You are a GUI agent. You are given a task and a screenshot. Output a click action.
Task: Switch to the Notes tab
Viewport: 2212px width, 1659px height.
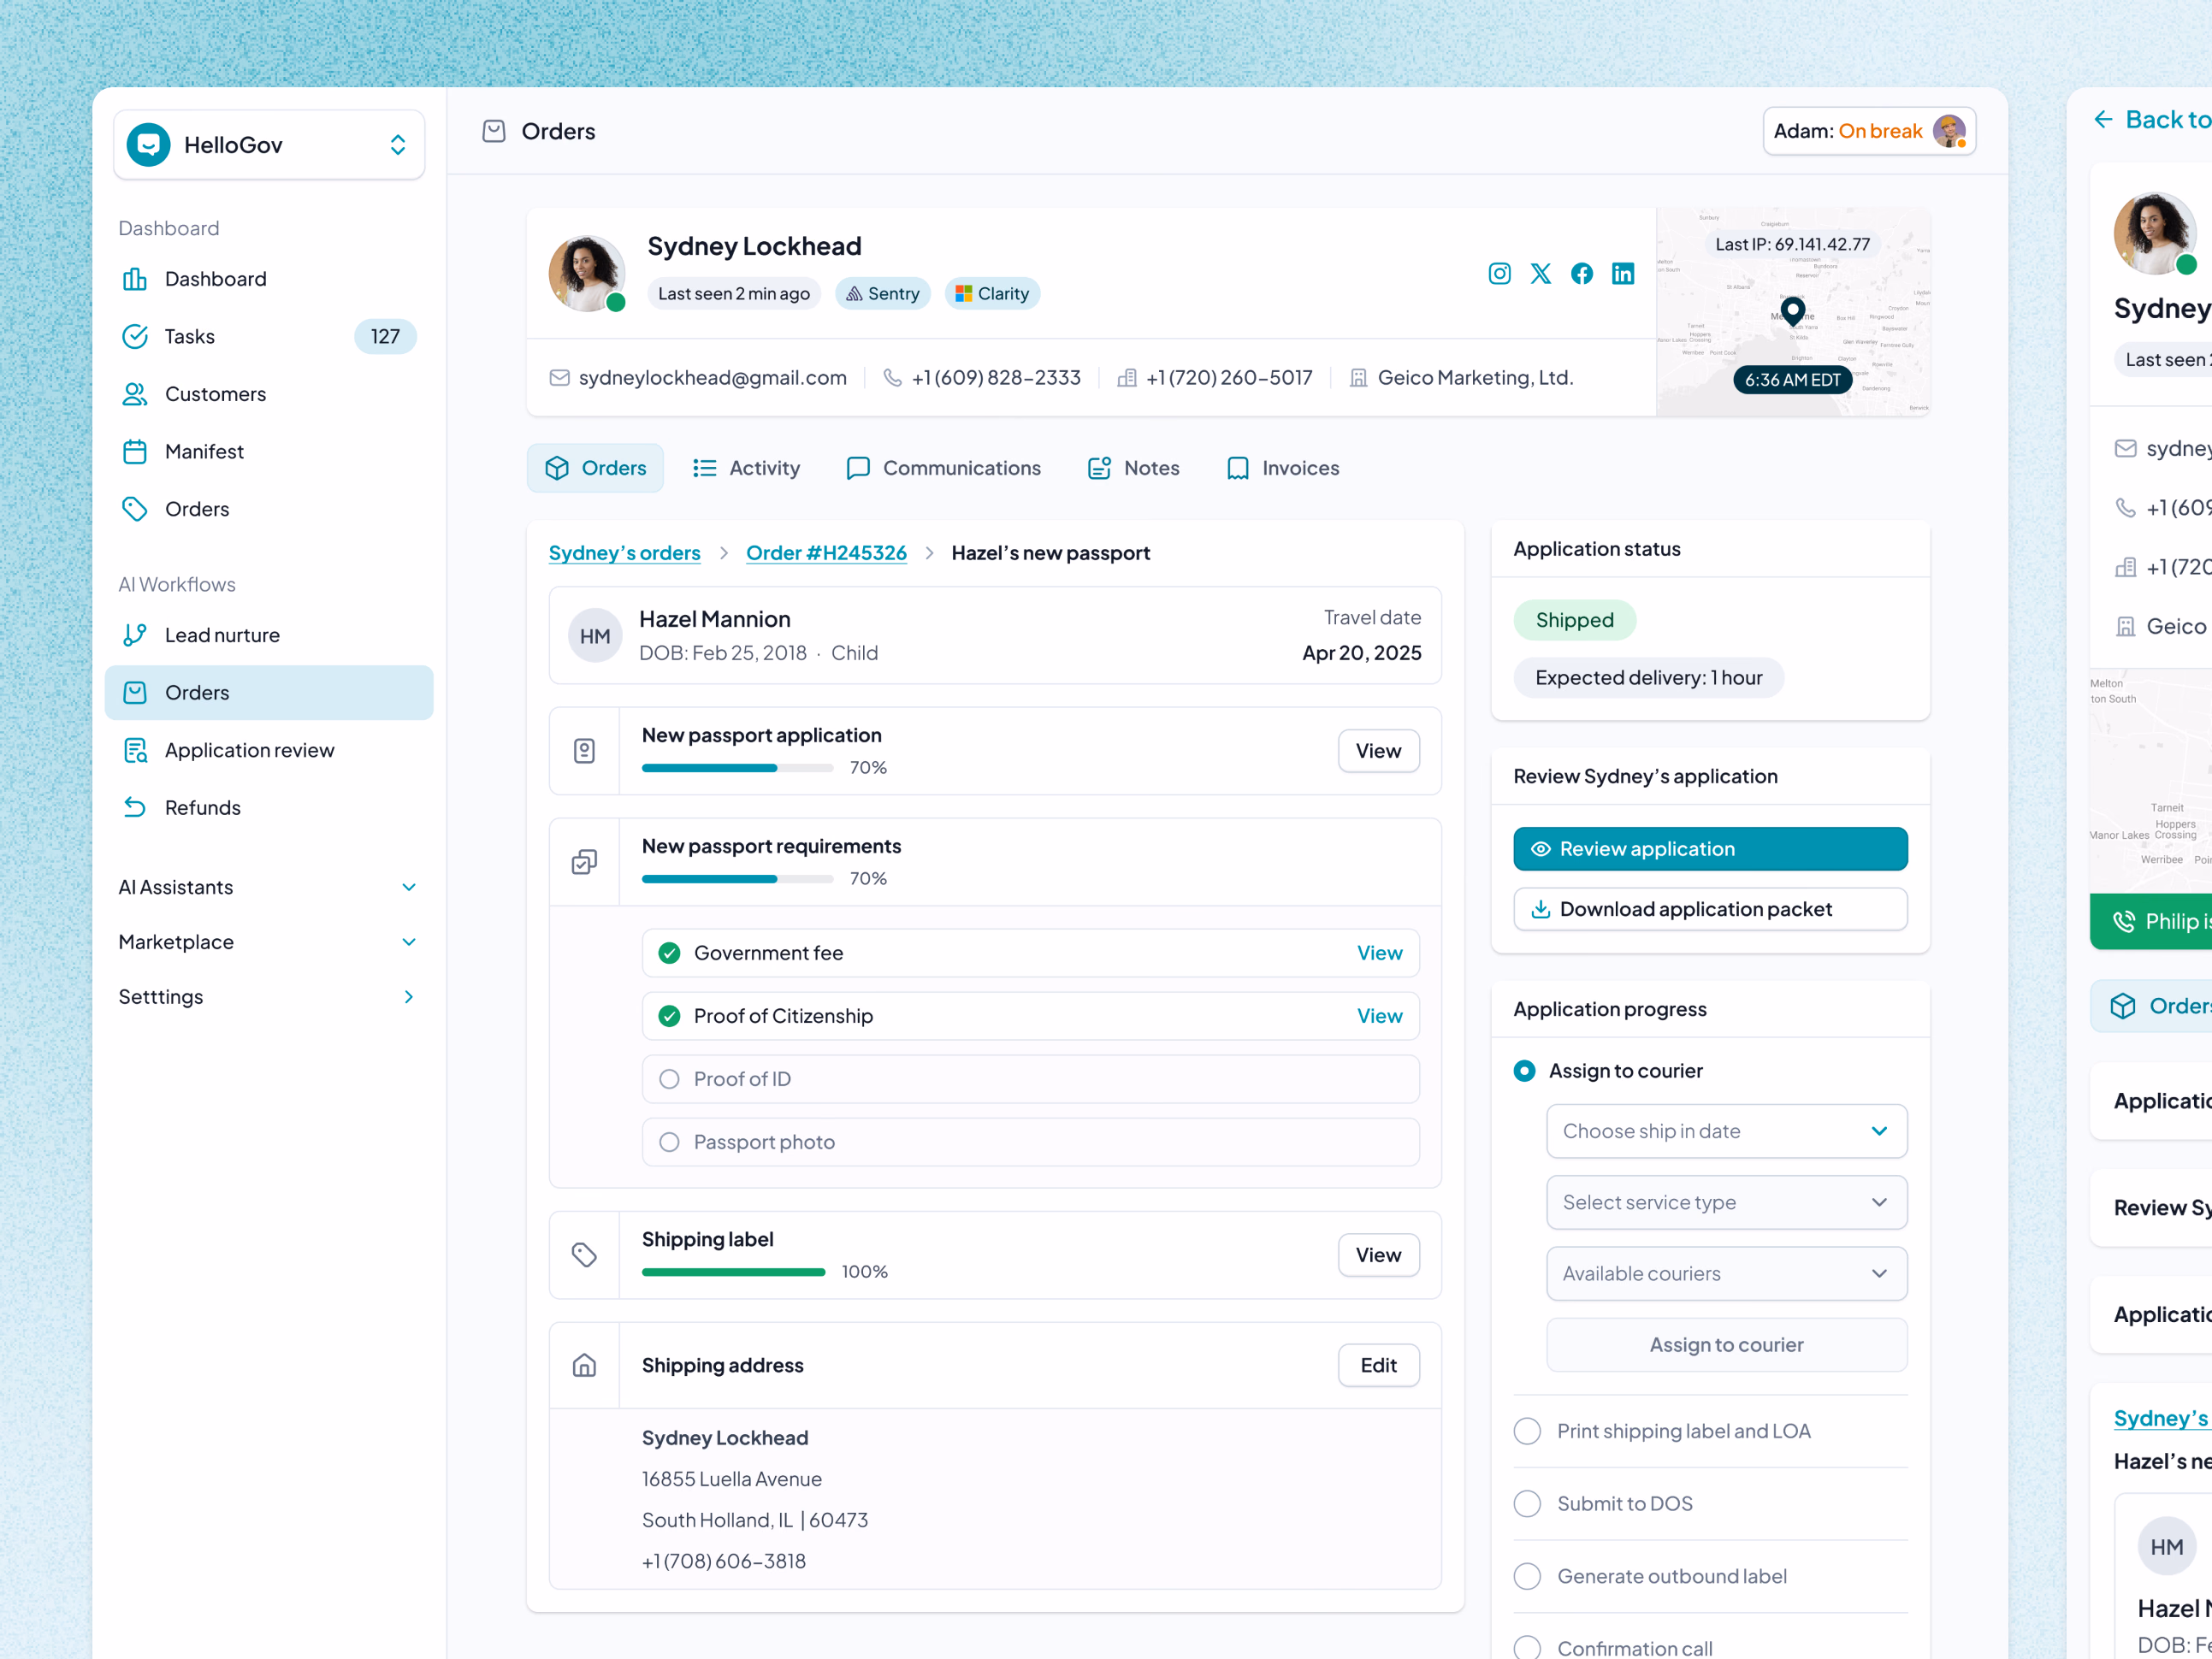coord(1133,468)
